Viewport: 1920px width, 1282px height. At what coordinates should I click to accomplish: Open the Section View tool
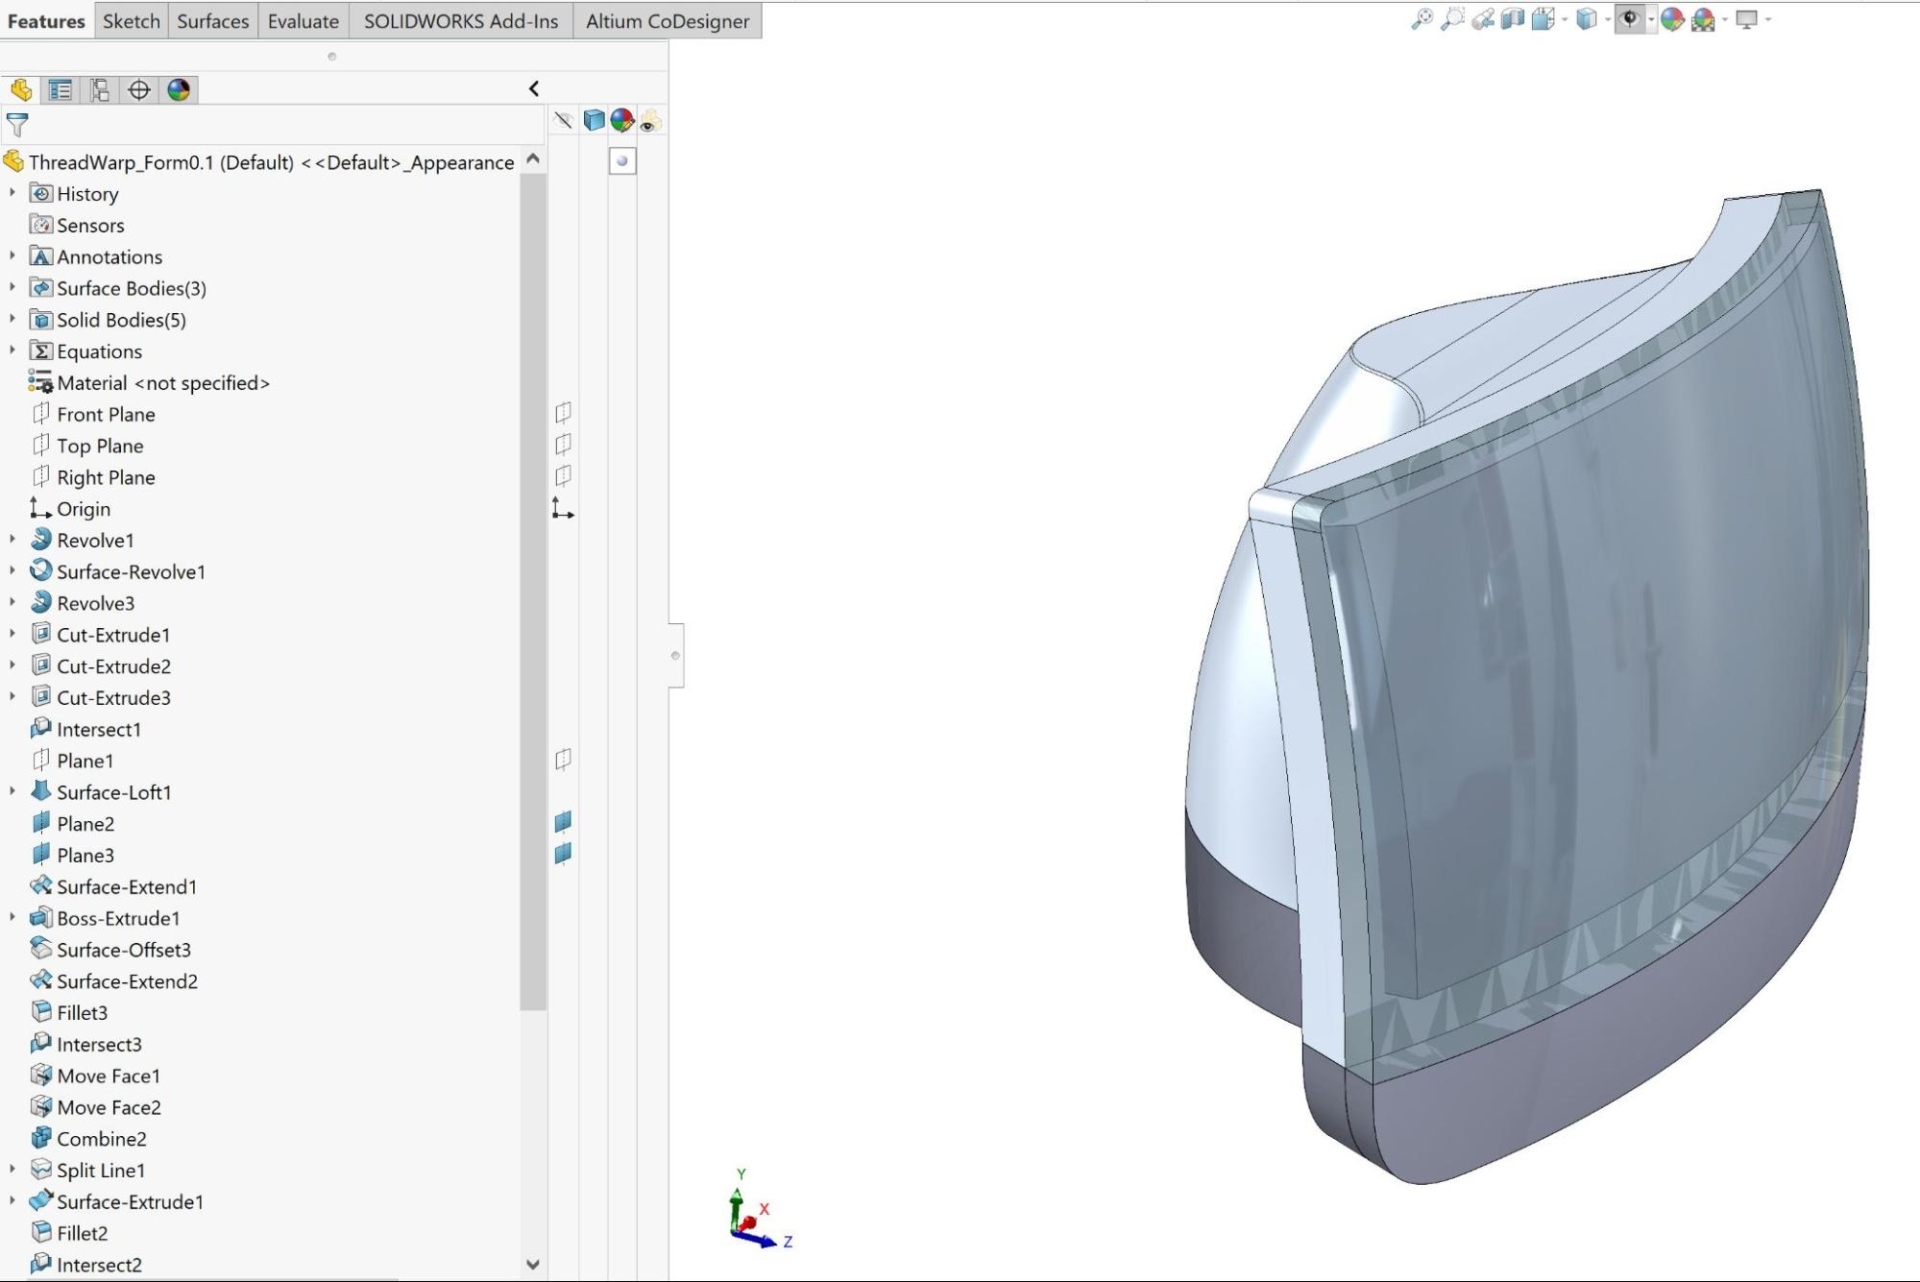click(x=1513, y=19)
